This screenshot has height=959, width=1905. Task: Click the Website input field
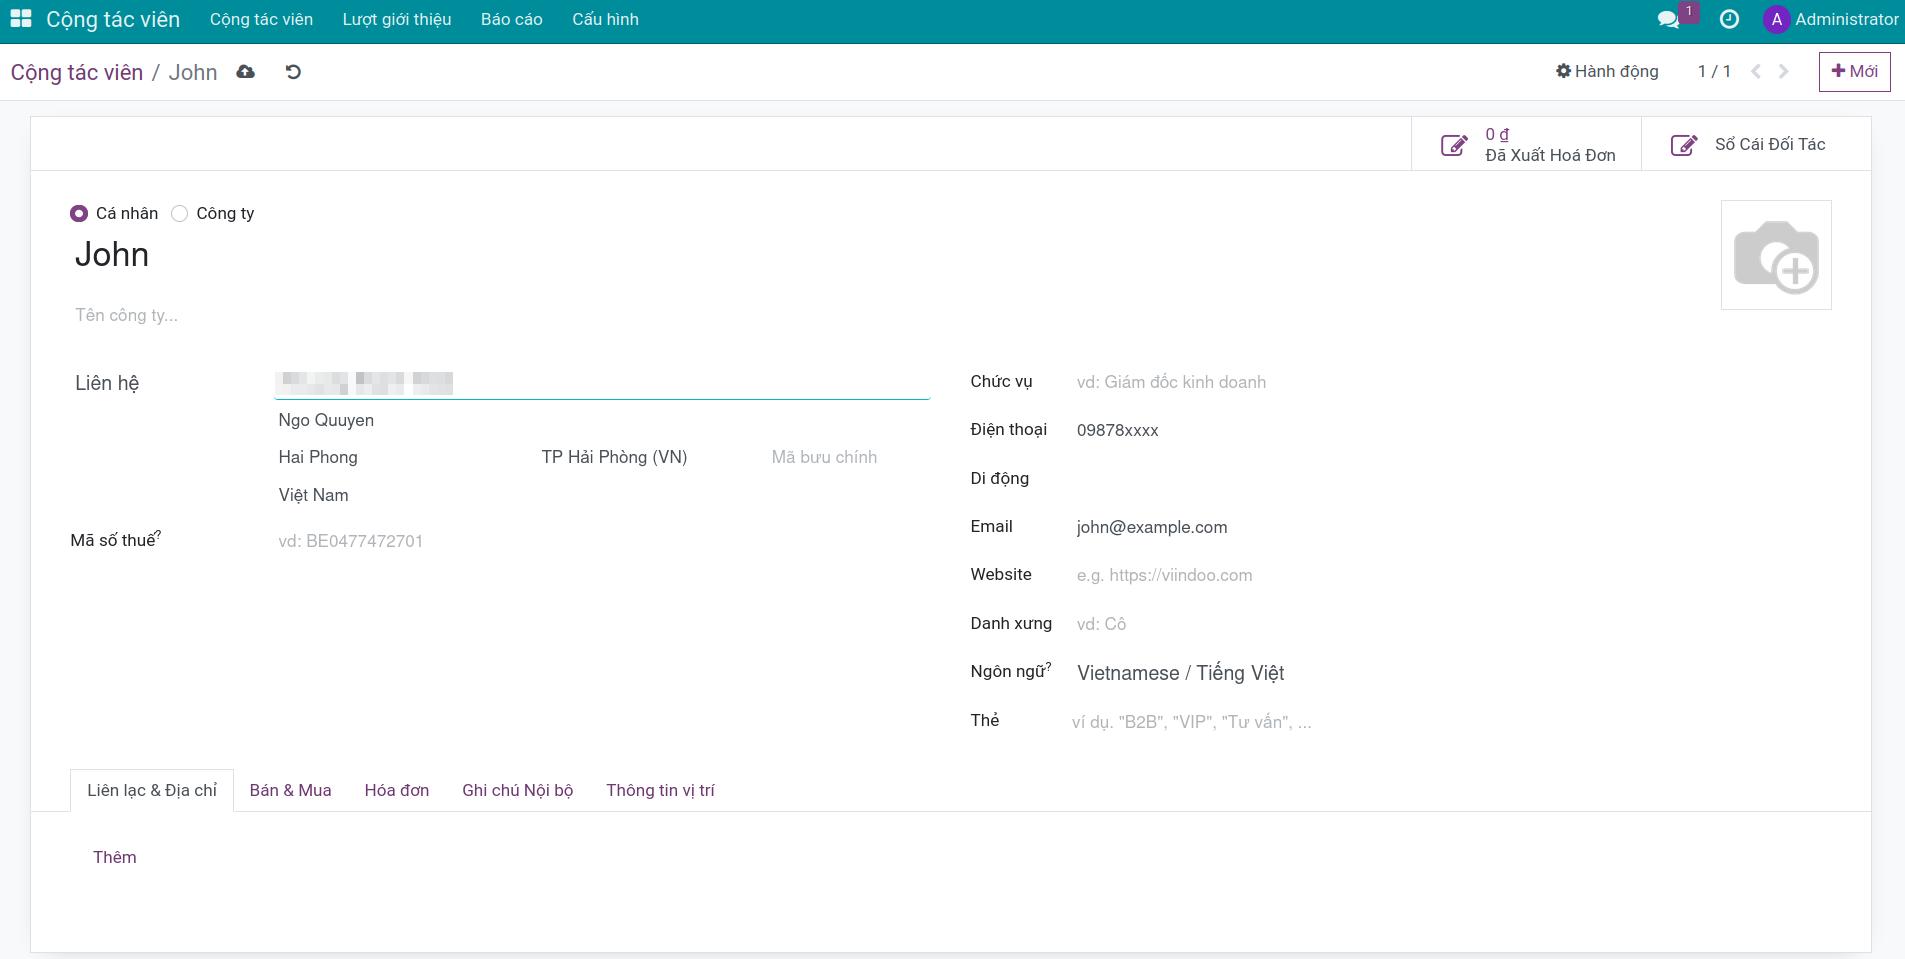click(1452, 575)
